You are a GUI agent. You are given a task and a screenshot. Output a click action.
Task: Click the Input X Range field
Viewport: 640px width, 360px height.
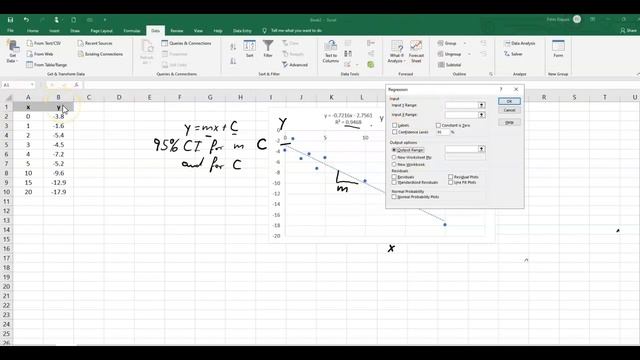pyautogui.click(x=461, y=115)
